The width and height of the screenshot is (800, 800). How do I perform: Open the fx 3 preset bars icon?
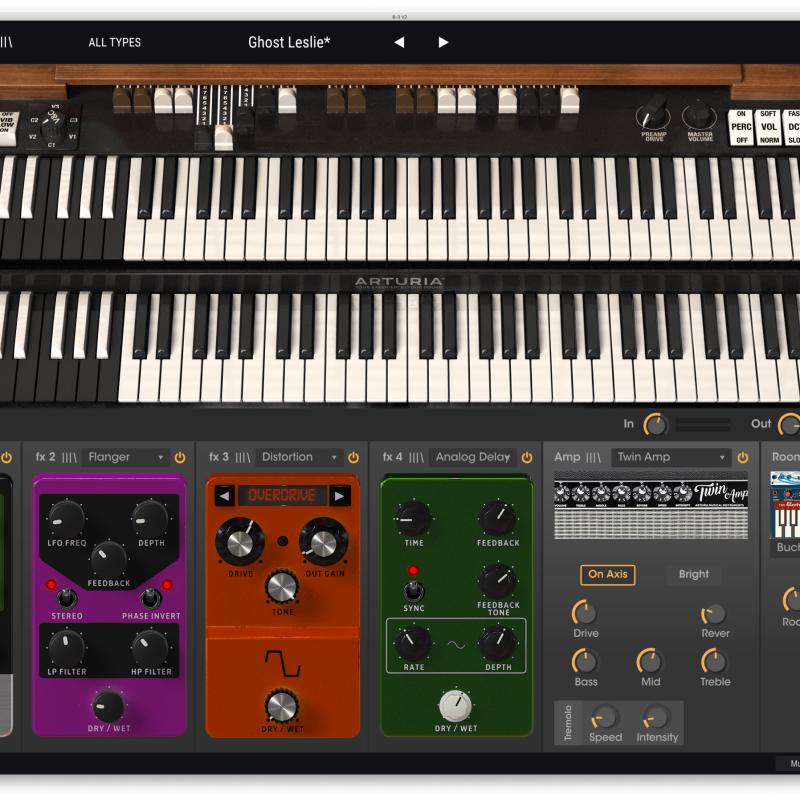point(243,457)
